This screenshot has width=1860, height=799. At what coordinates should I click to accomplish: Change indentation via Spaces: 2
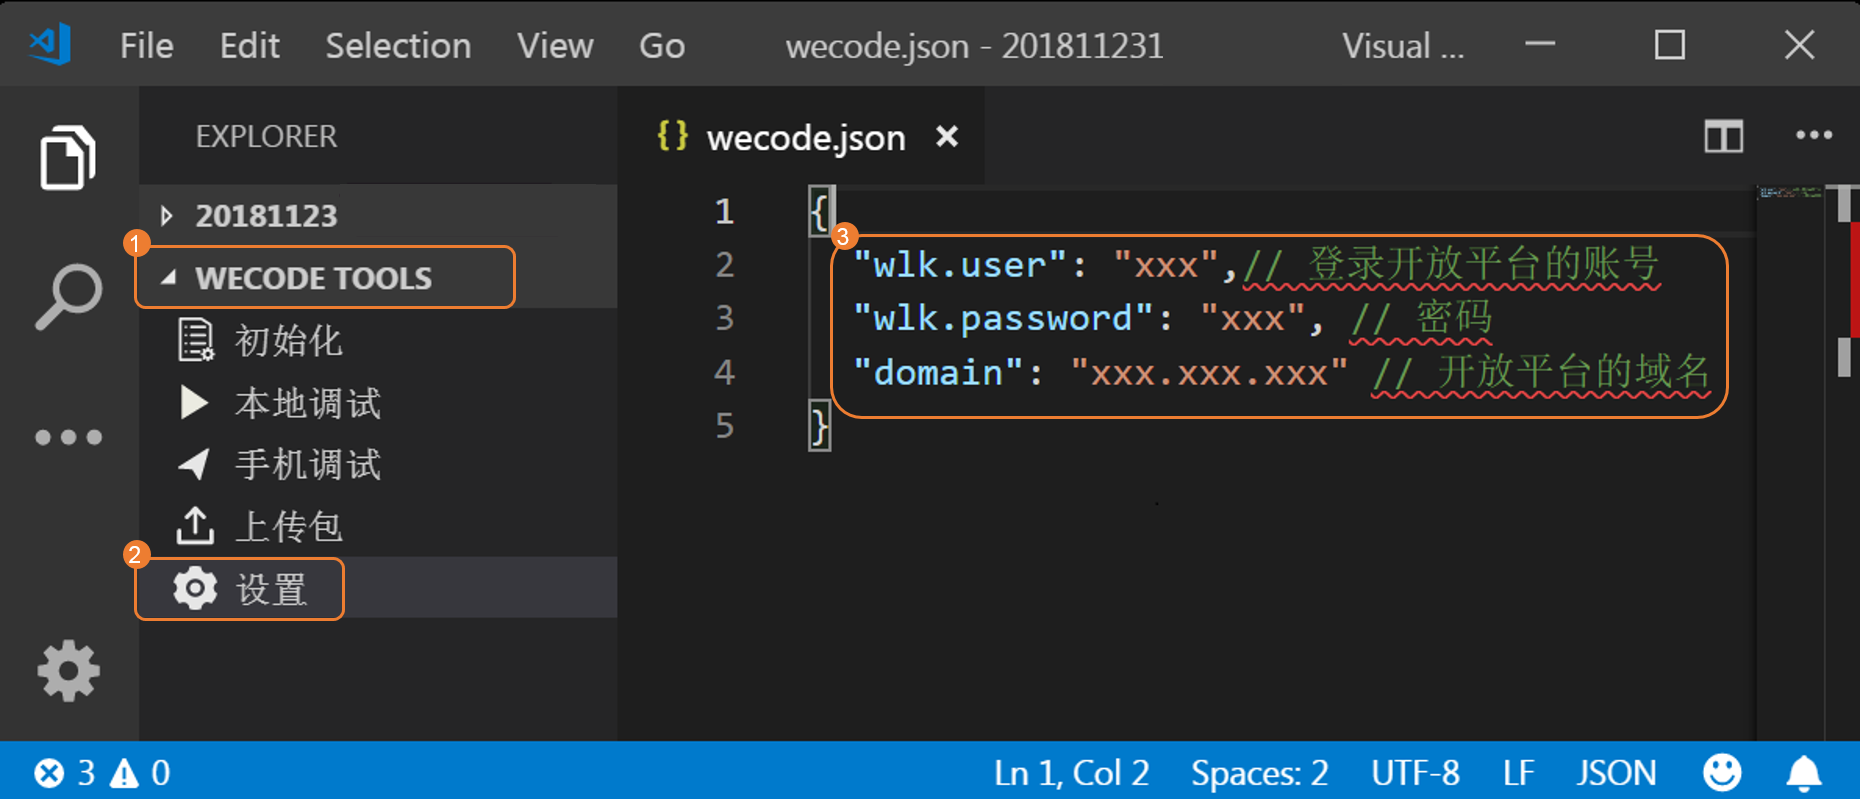pos(1259,773)
